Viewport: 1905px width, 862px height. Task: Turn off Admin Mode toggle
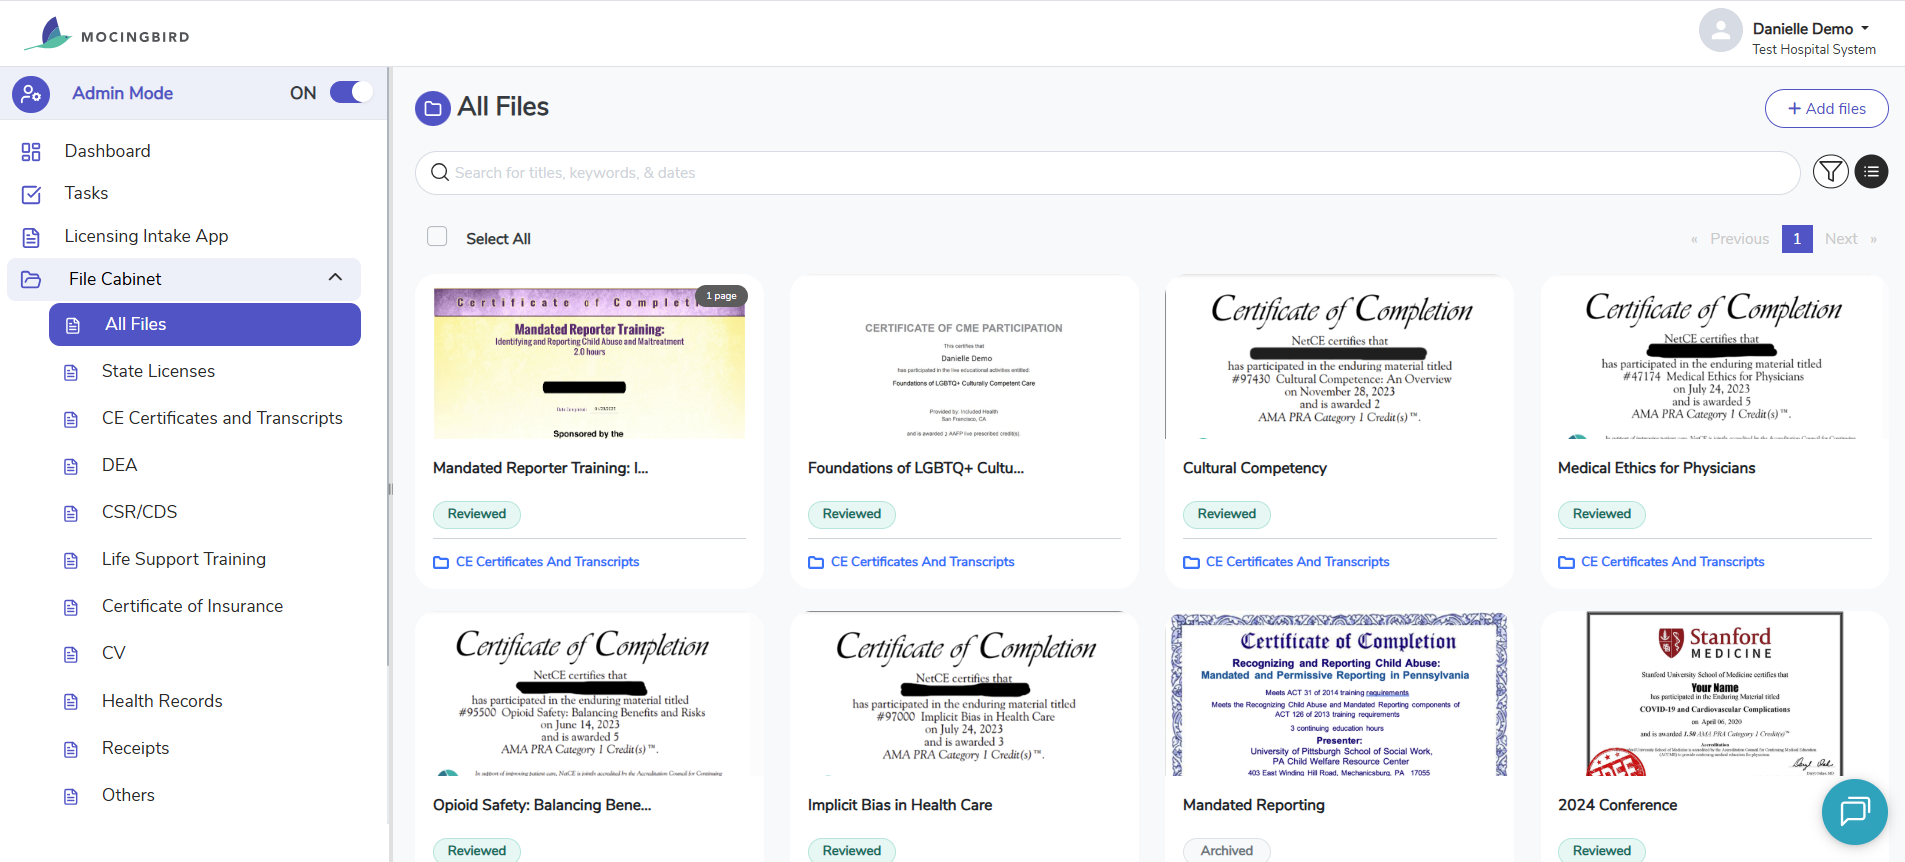point(351,93)
